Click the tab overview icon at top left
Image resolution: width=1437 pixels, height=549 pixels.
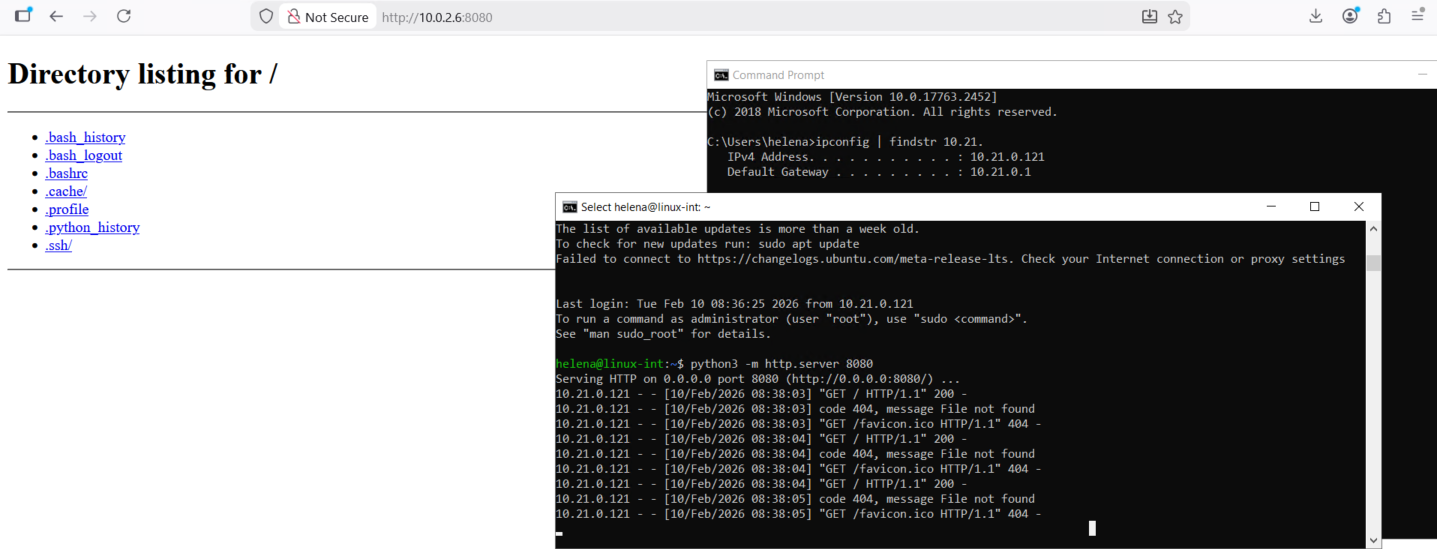(x=23, y=16)
